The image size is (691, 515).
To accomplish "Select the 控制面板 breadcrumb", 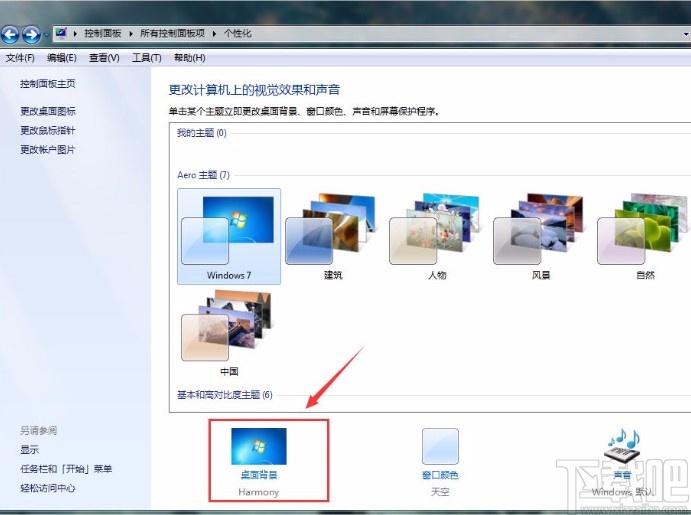I will (x=103, y=33).
